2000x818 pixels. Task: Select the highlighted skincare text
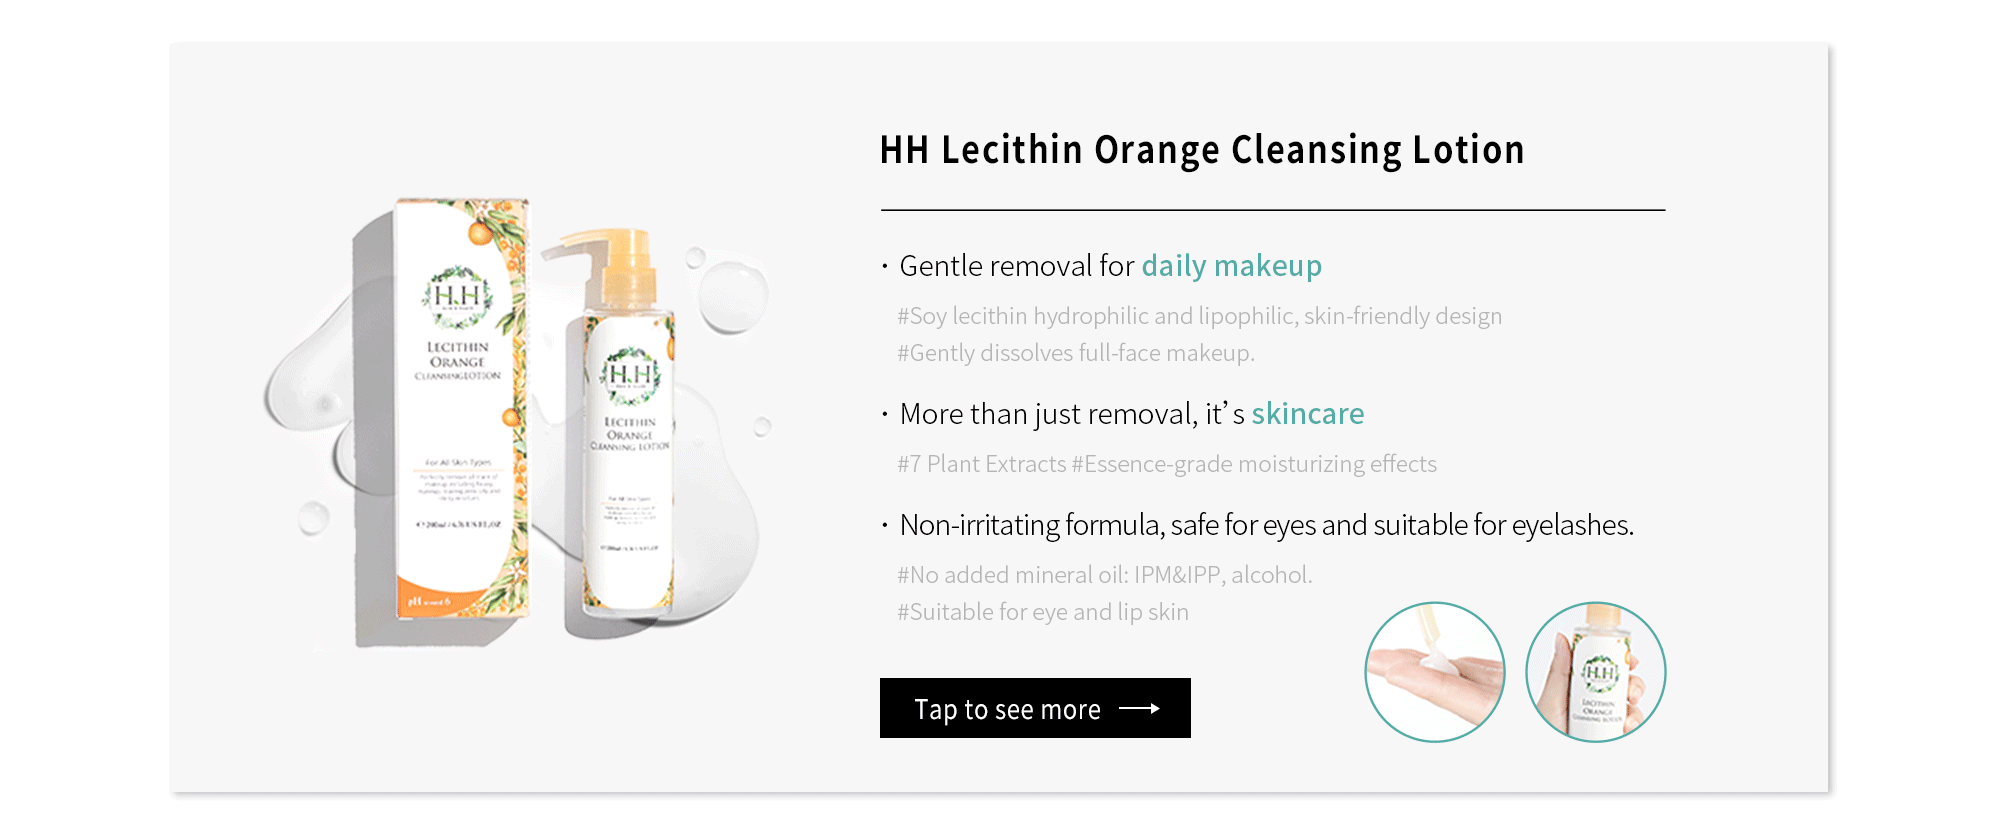coord(1308,414)
